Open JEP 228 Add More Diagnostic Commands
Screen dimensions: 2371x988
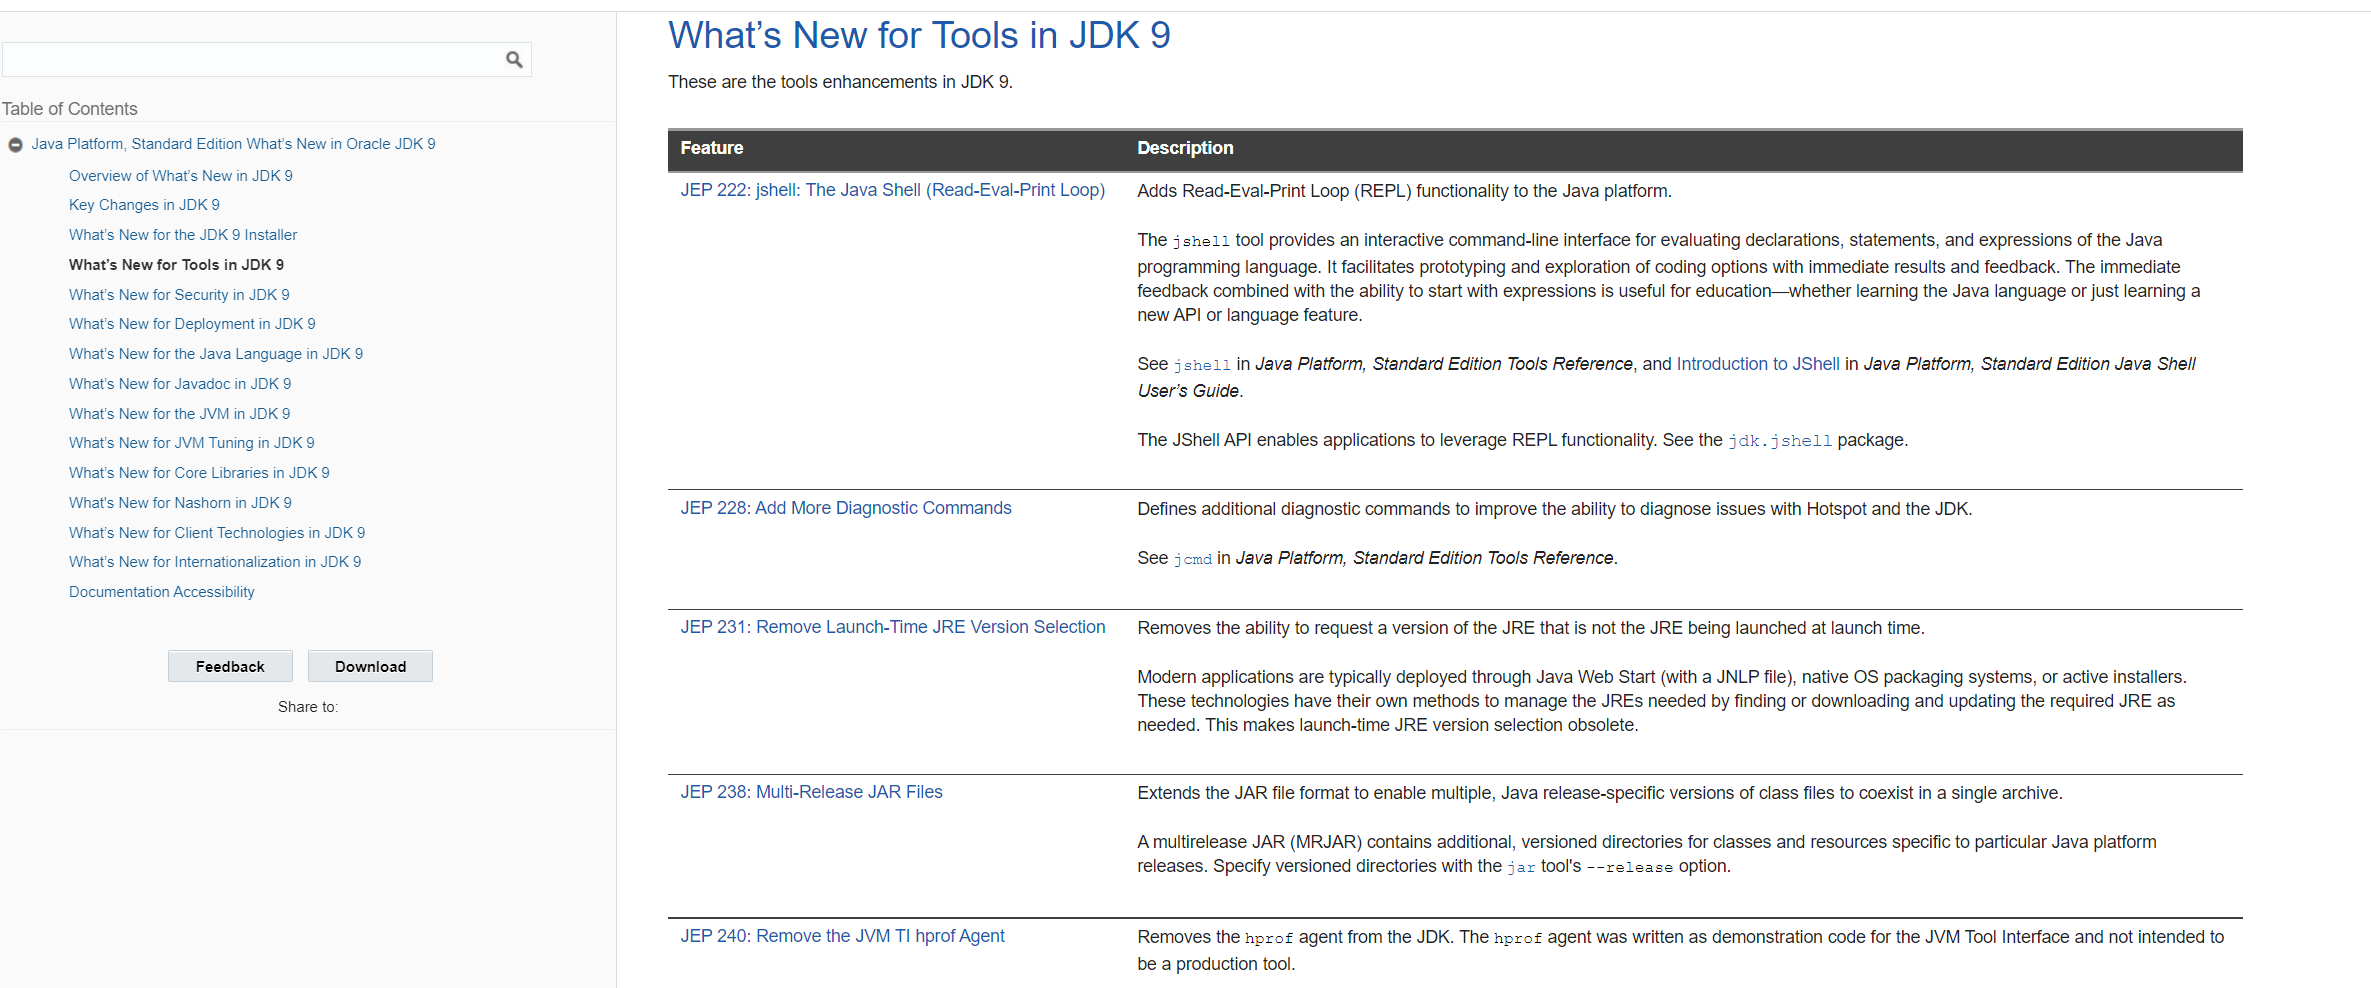(x=846, y=508)
